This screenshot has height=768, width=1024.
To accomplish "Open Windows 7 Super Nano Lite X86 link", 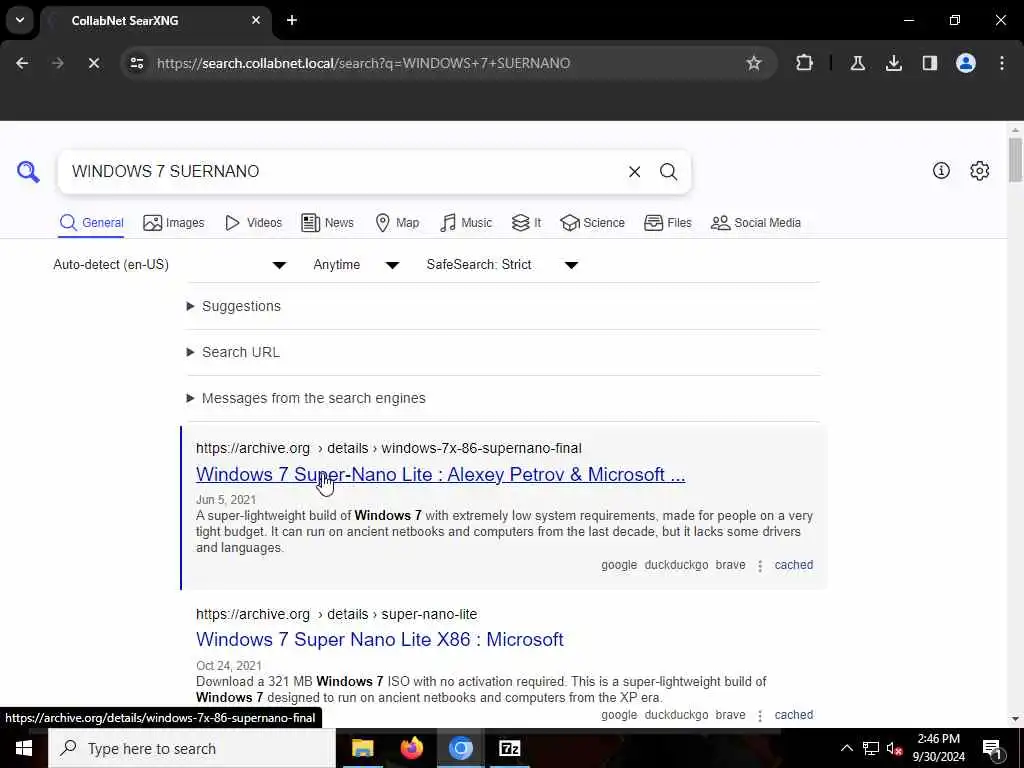I will click(379, 639).
